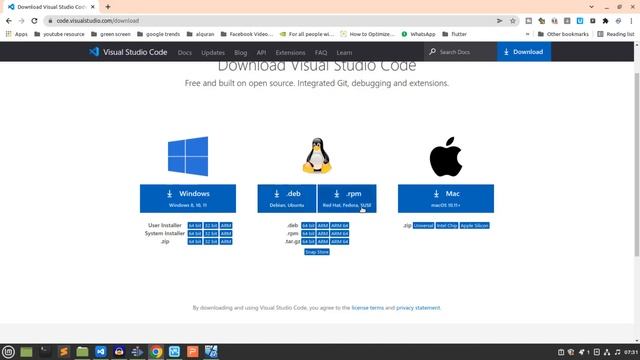The height and width of the screenshot is (360, 640).
Task: Open the youtube resource bookmark folder
Action: coord(59,34)
